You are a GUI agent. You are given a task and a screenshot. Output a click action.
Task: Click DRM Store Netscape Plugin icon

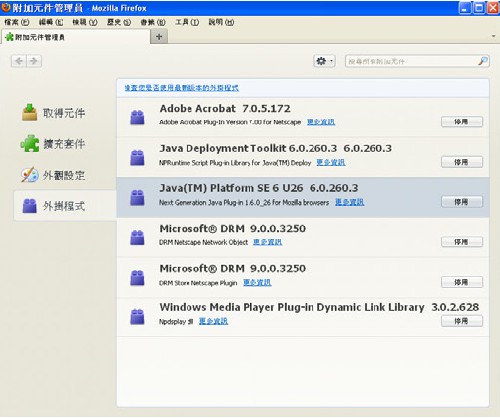137,278
